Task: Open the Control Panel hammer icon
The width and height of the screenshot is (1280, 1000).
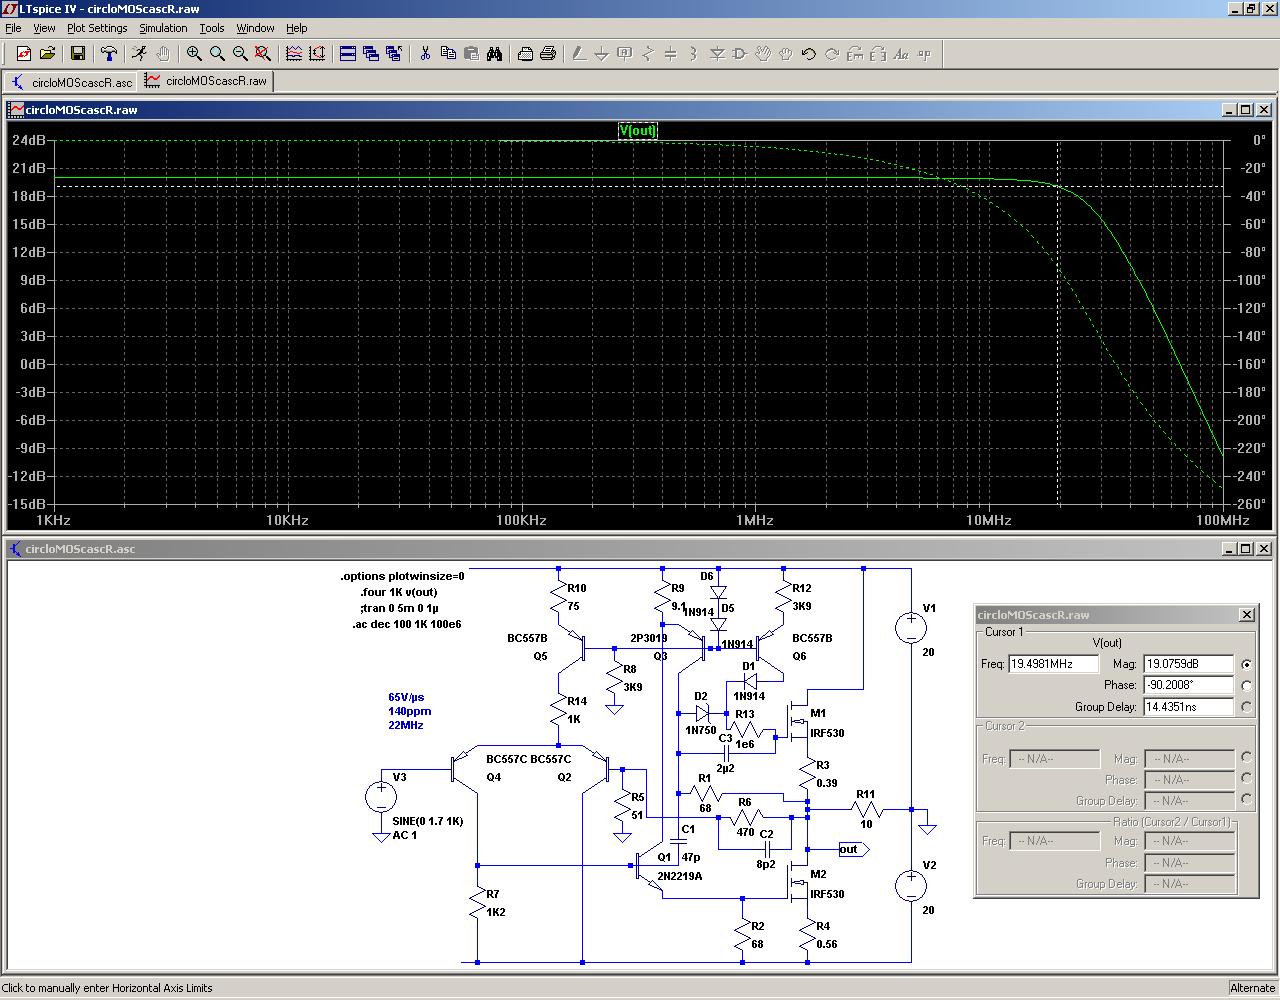Action: point(109,54)
